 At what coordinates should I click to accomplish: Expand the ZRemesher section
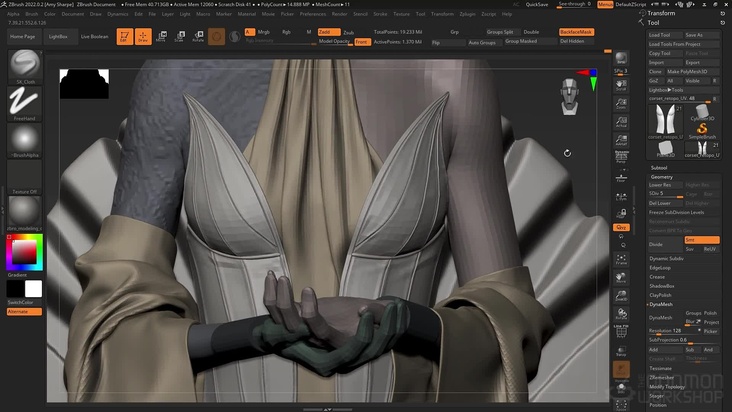coord(662,377)
